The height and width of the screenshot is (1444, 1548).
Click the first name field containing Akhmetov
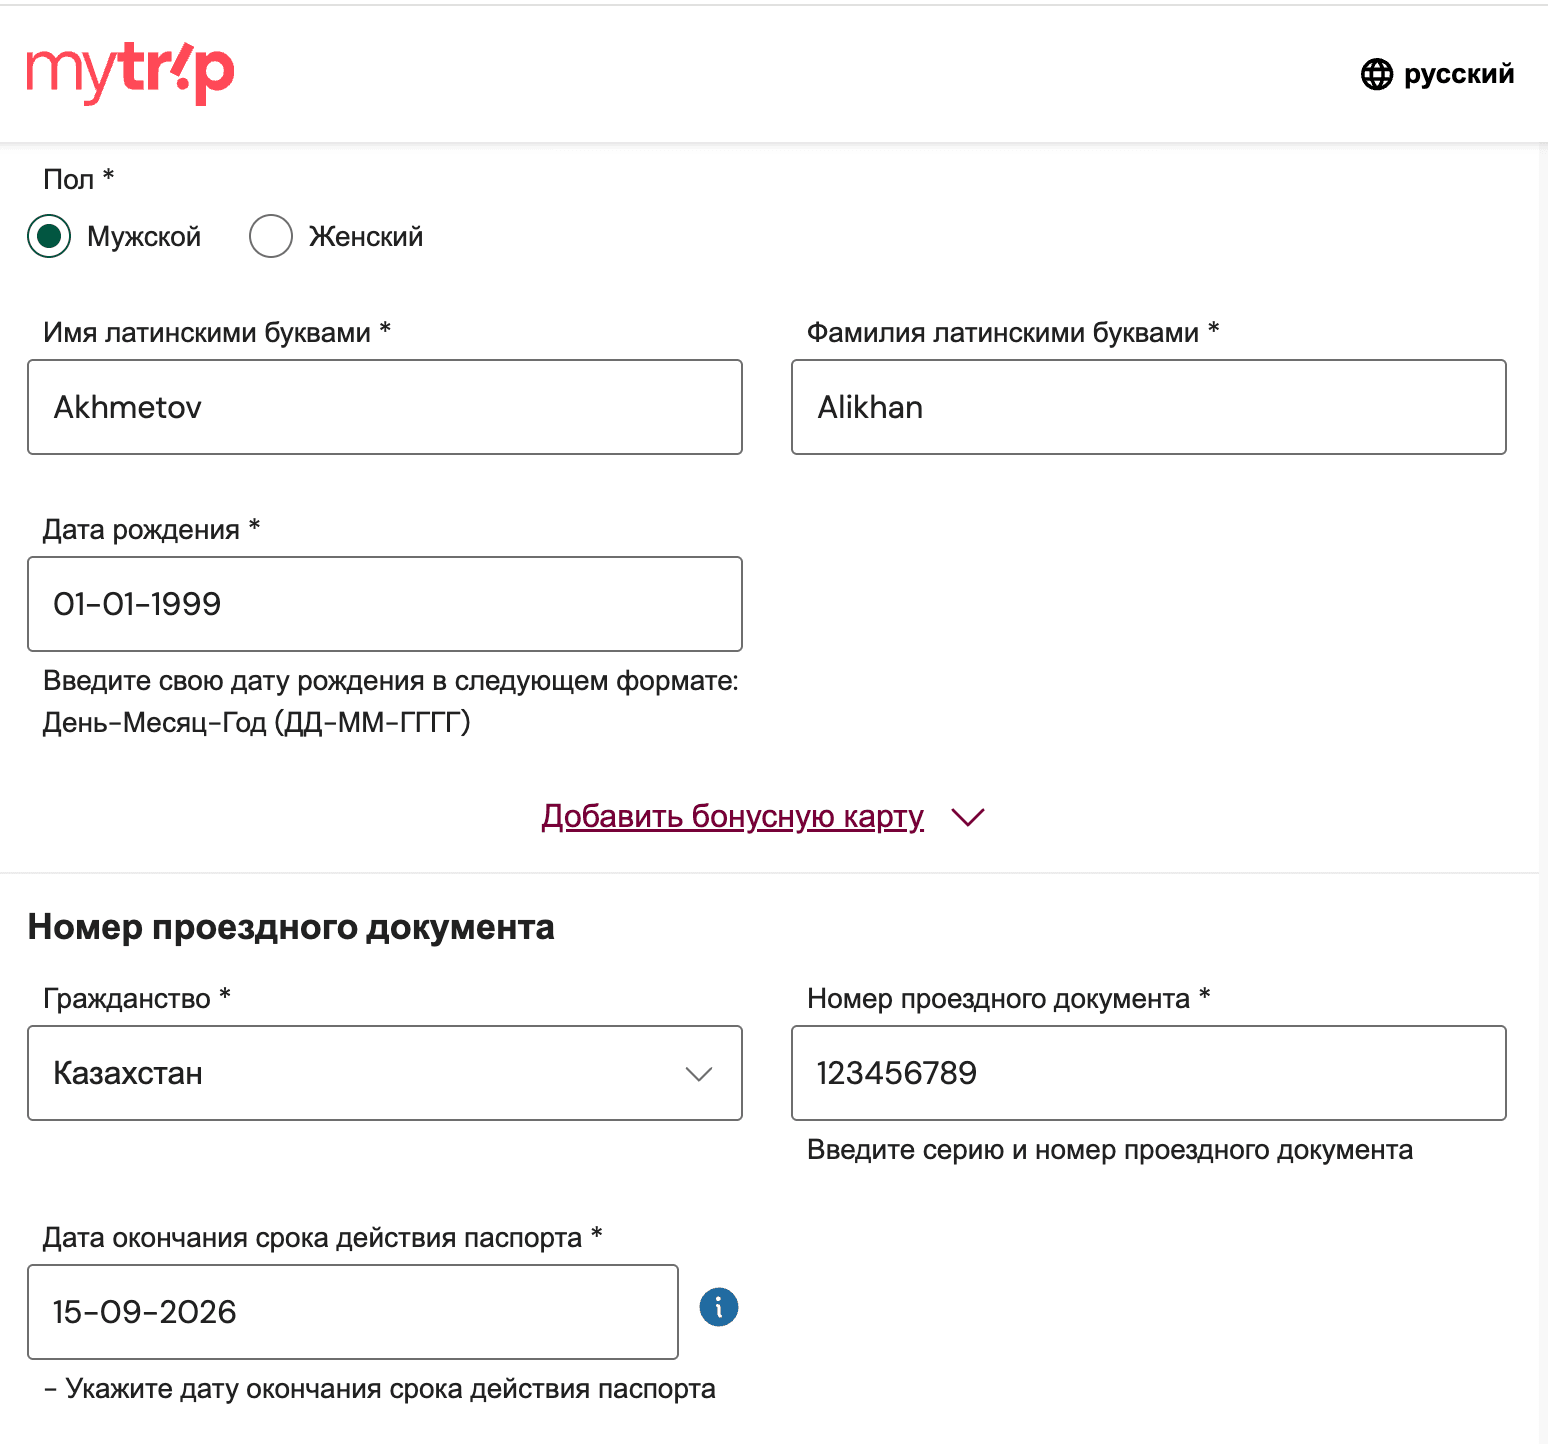point(384,407)
